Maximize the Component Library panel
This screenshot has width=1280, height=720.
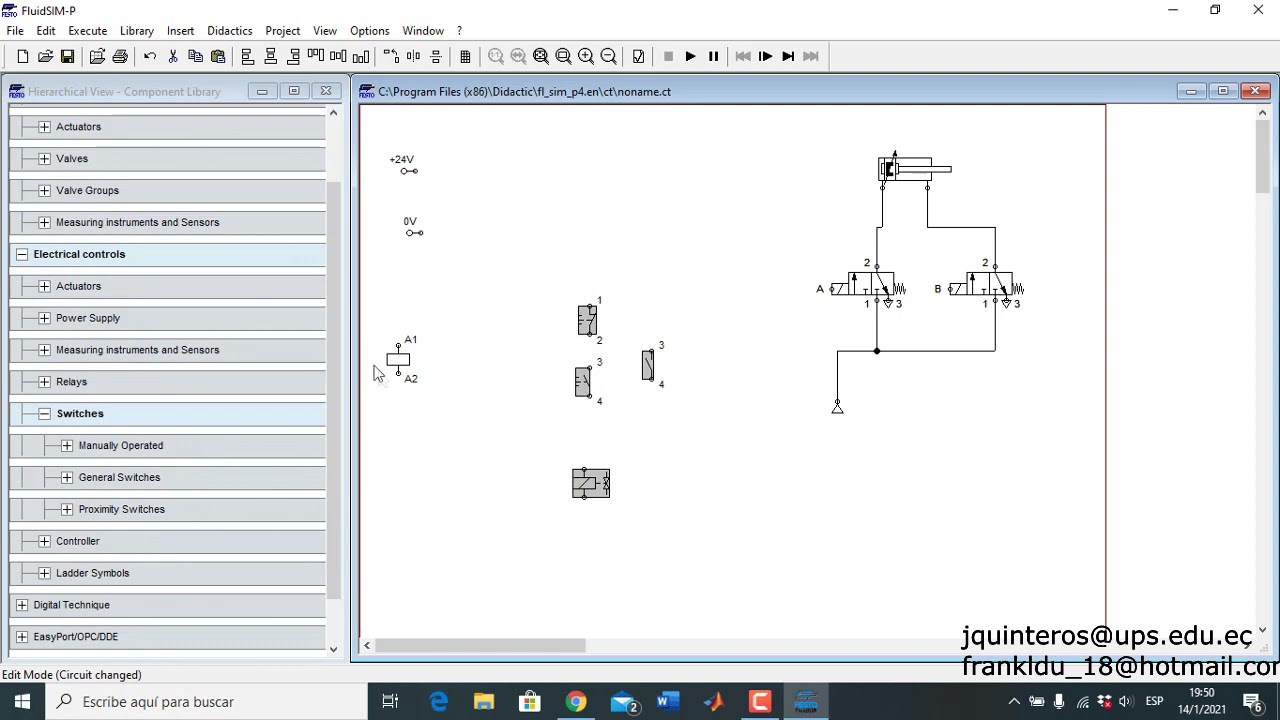294,92
